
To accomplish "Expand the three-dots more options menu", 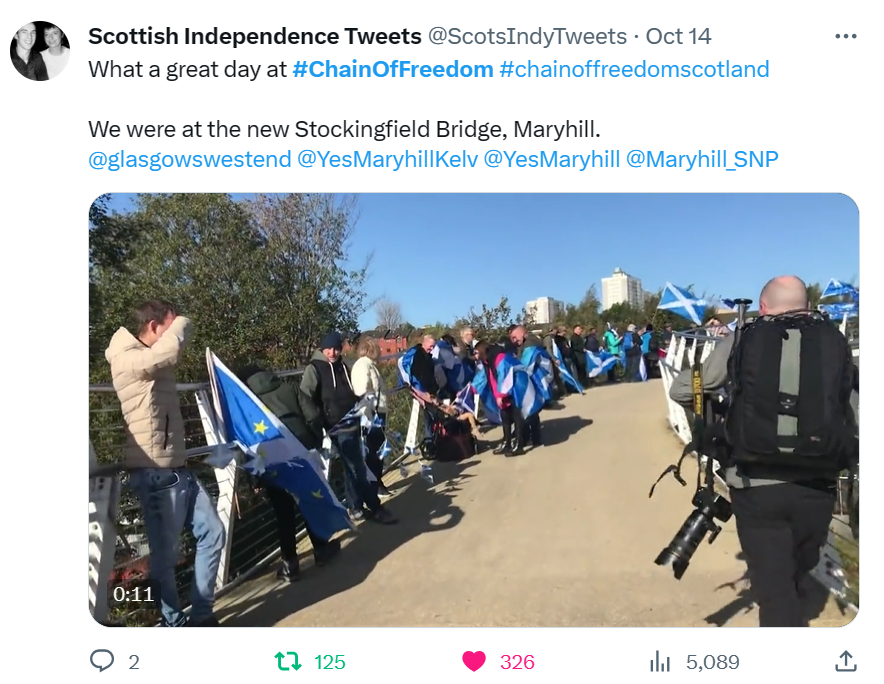I will [x=846, y=36].
